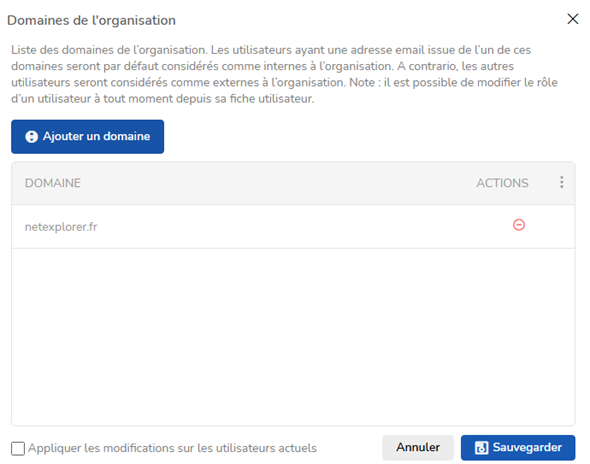Click the plus icon inside Ajouter un domaine
The image size is (590, 464).
[32, 137]
